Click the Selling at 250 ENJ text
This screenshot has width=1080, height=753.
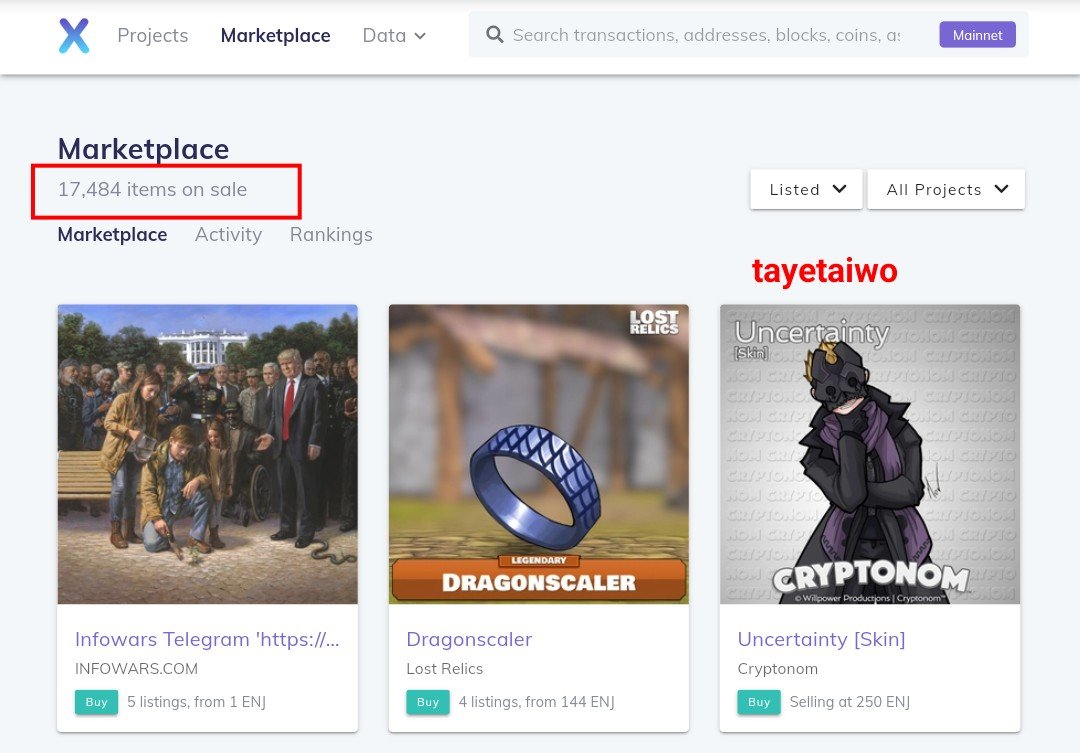click(x=850, y=702)
